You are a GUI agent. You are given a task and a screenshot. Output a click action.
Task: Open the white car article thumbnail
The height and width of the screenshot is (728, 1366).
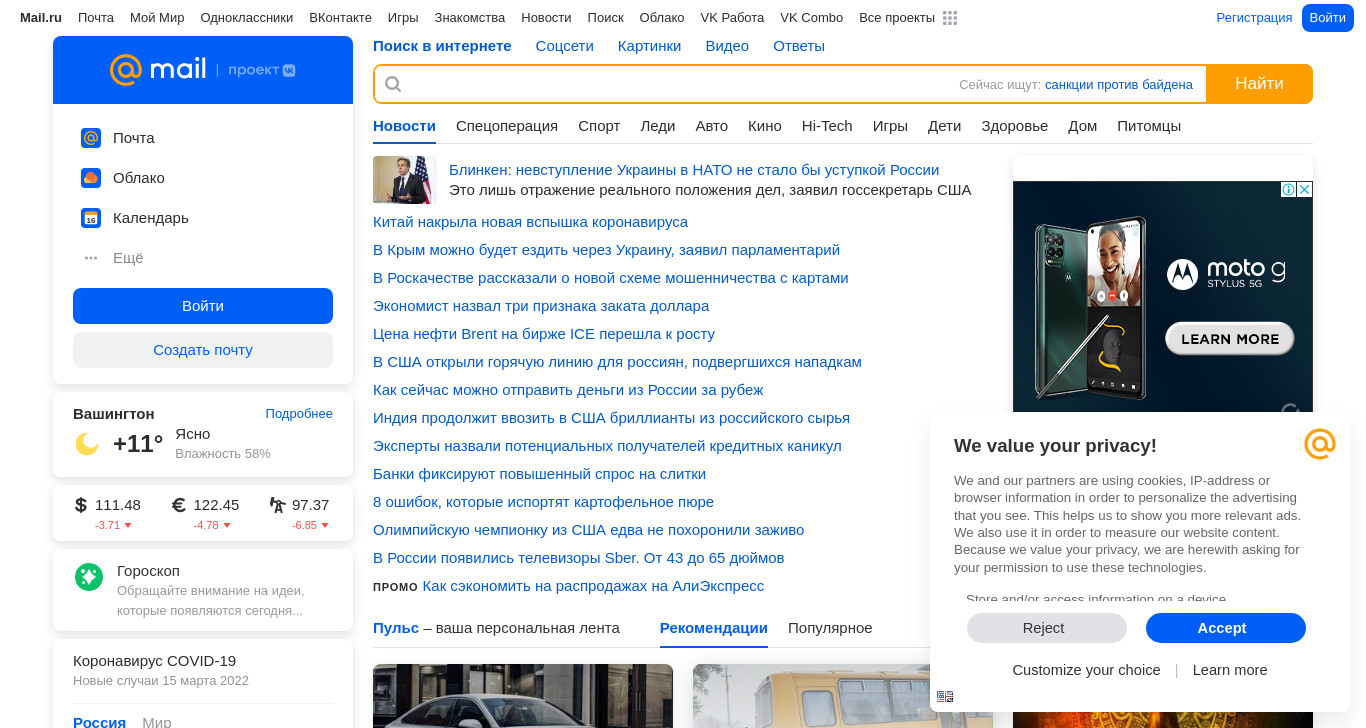coord(523,696)
